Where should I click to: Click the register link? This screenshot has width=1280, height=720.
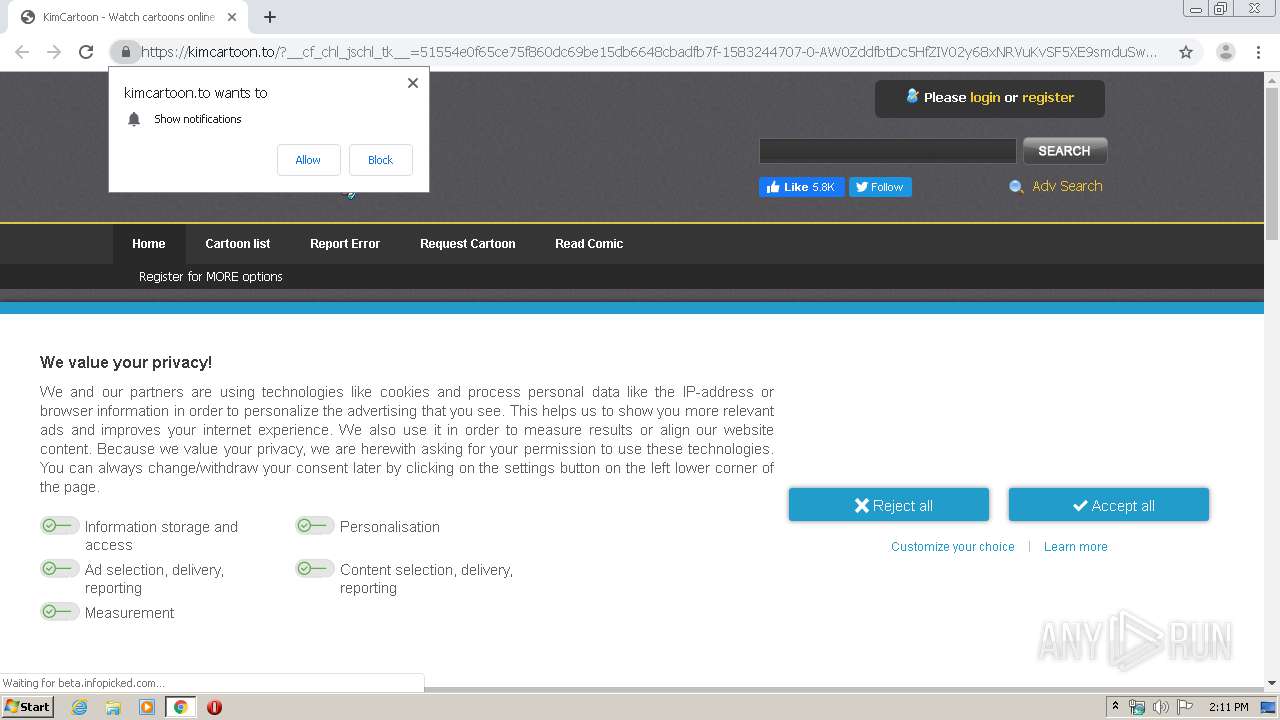tap(1048, 98)
